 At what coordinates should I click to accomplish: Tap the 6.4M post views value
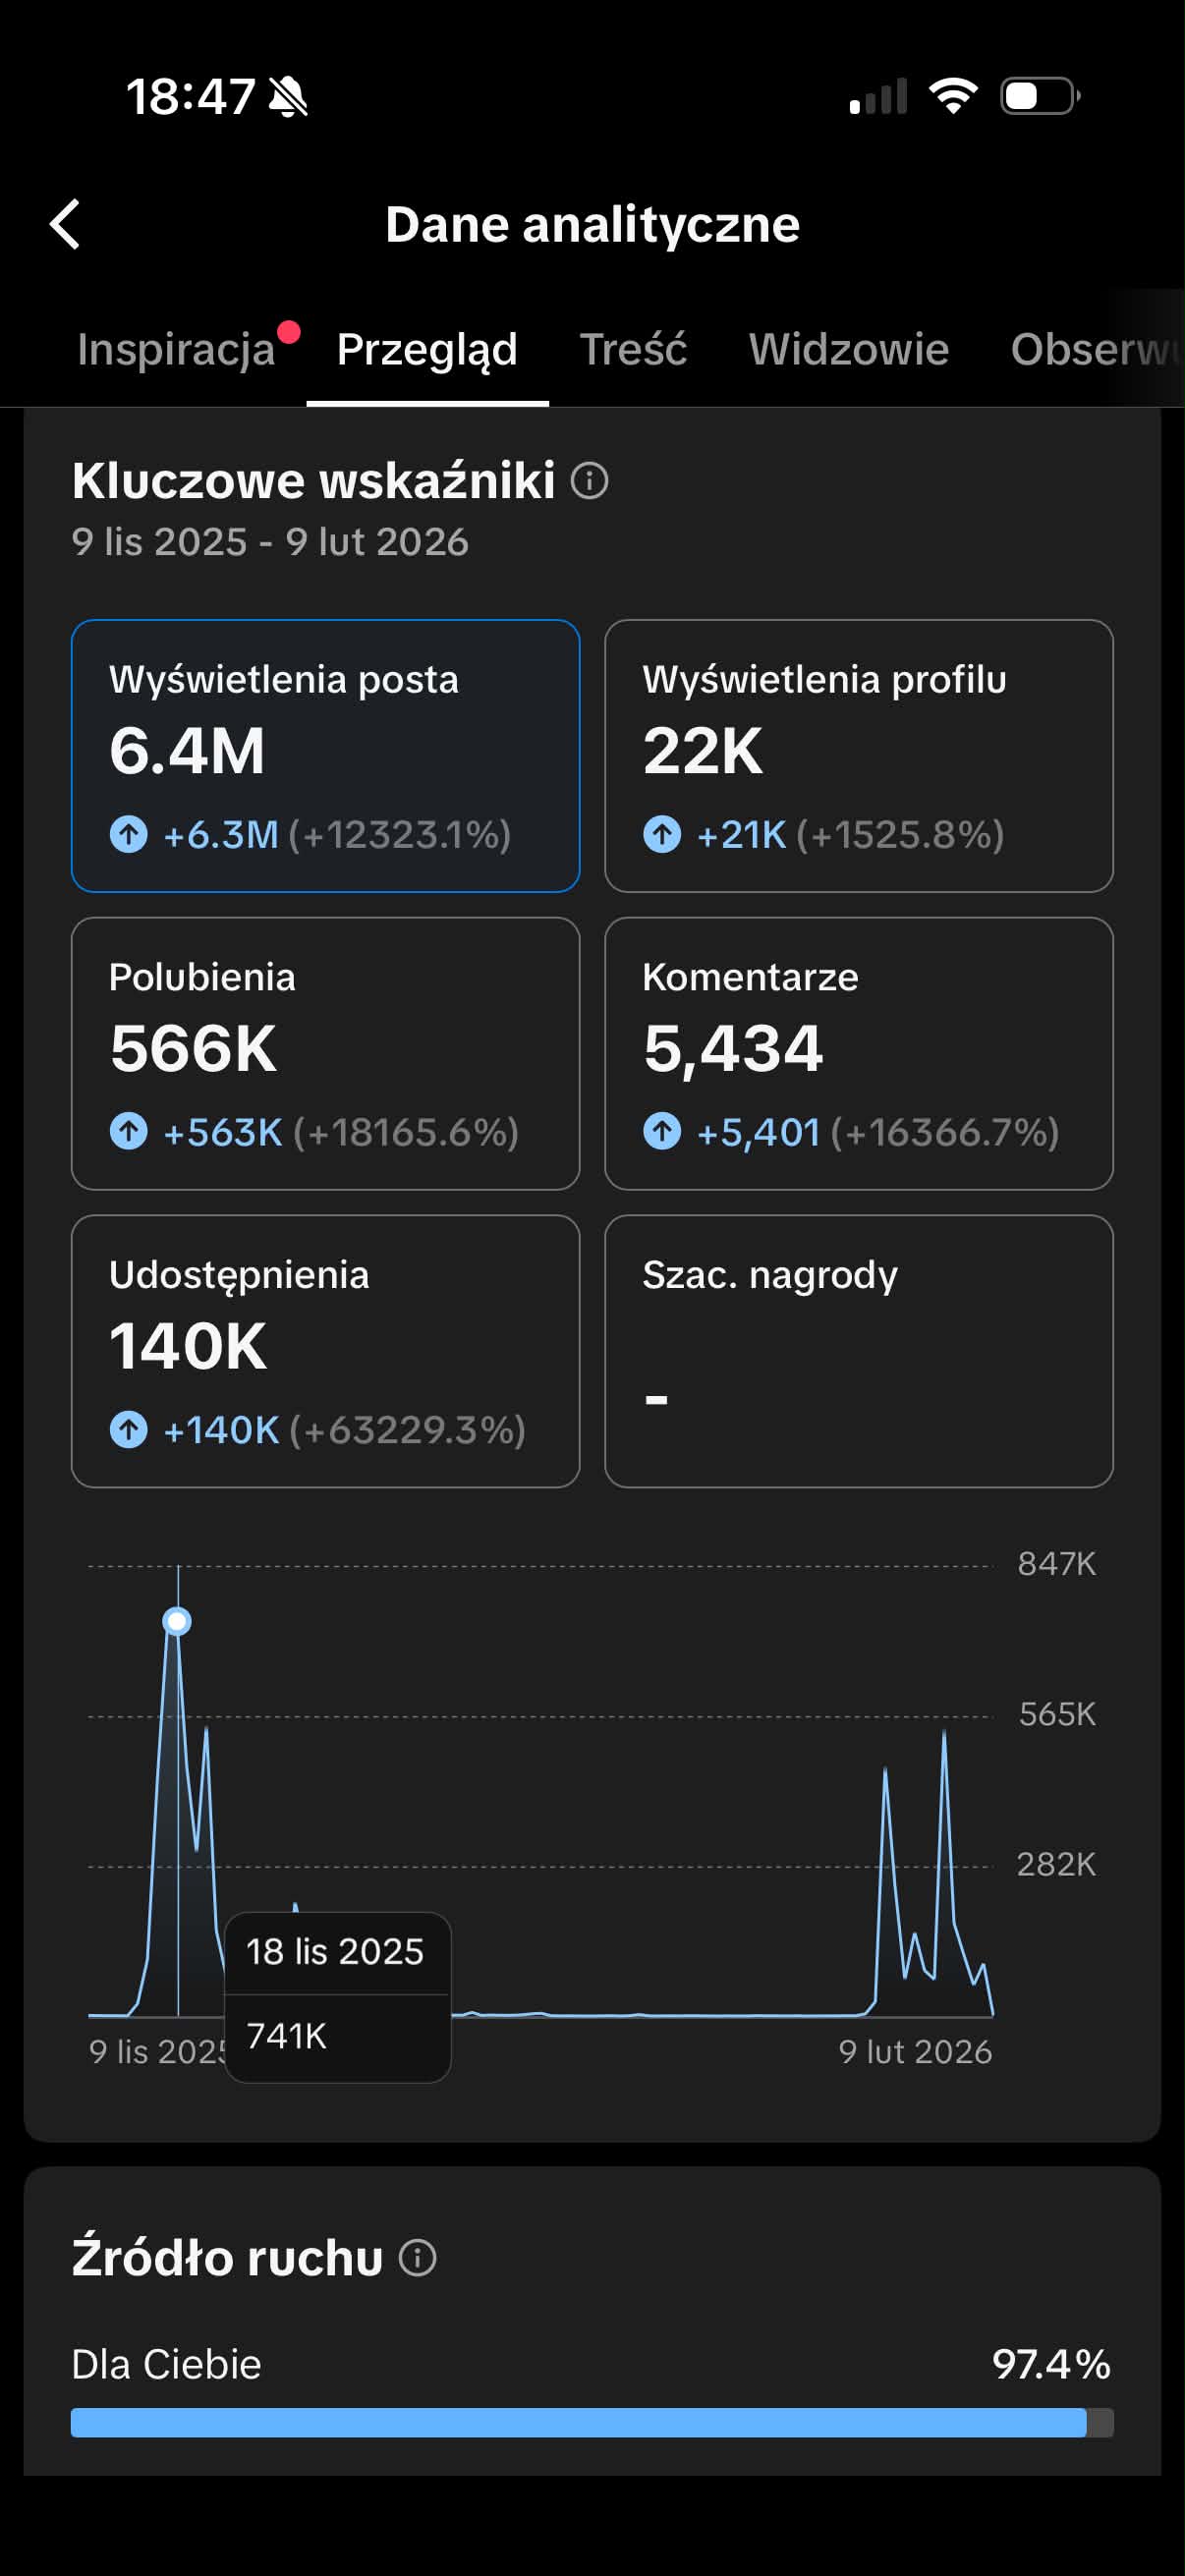[x=187, y=751]
